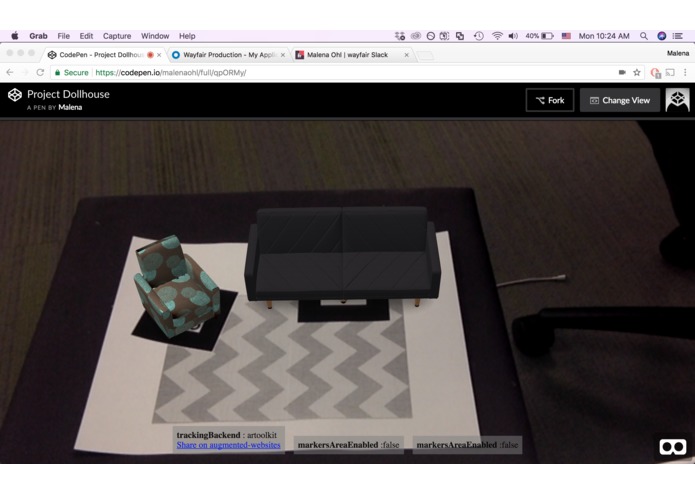Click the Secure padlock site info
This screenshot has height=494, width=695.
click(x=71, y=72)
